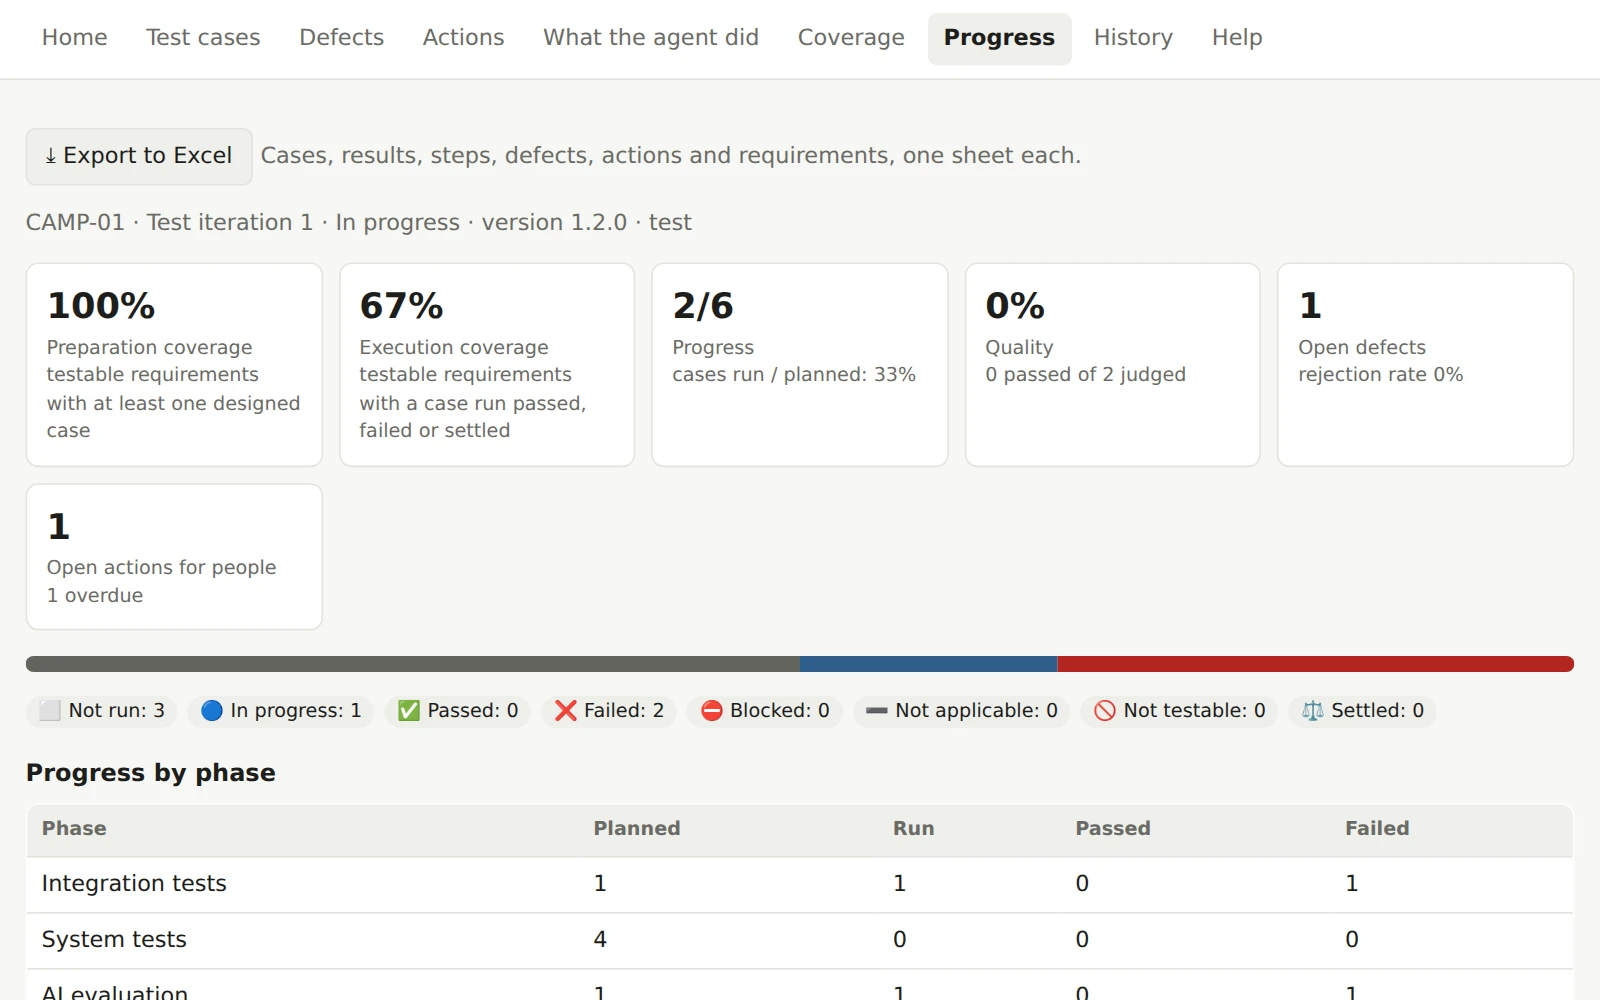This screenshot has height=1000, width=1600.
Task: Open the Open defects card
Action: tap(1425, 365)
